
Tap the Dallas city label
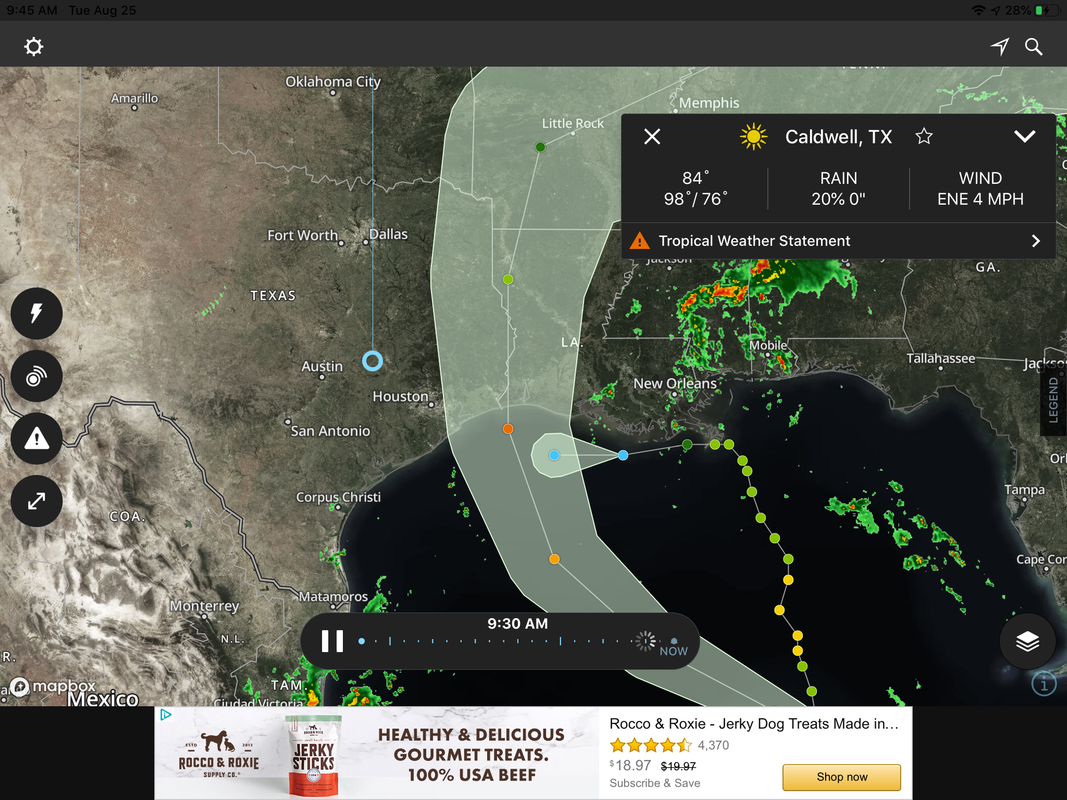(x=388, y=234)
